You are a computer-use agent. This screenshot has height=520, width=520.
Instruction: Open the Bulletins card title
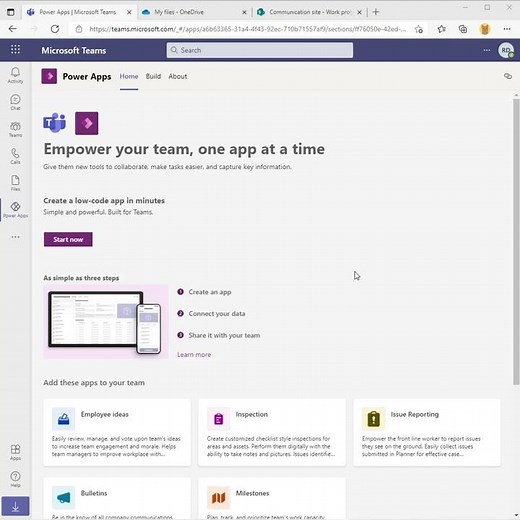pos(94,493)
